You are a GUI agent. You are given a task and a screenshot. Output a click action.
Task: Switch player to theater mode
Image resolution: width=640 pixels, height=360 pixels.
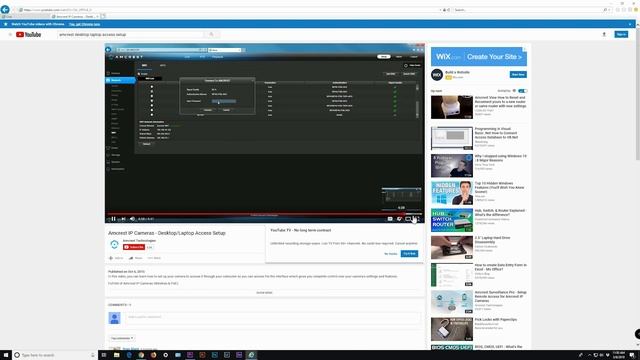click(408, 219)
